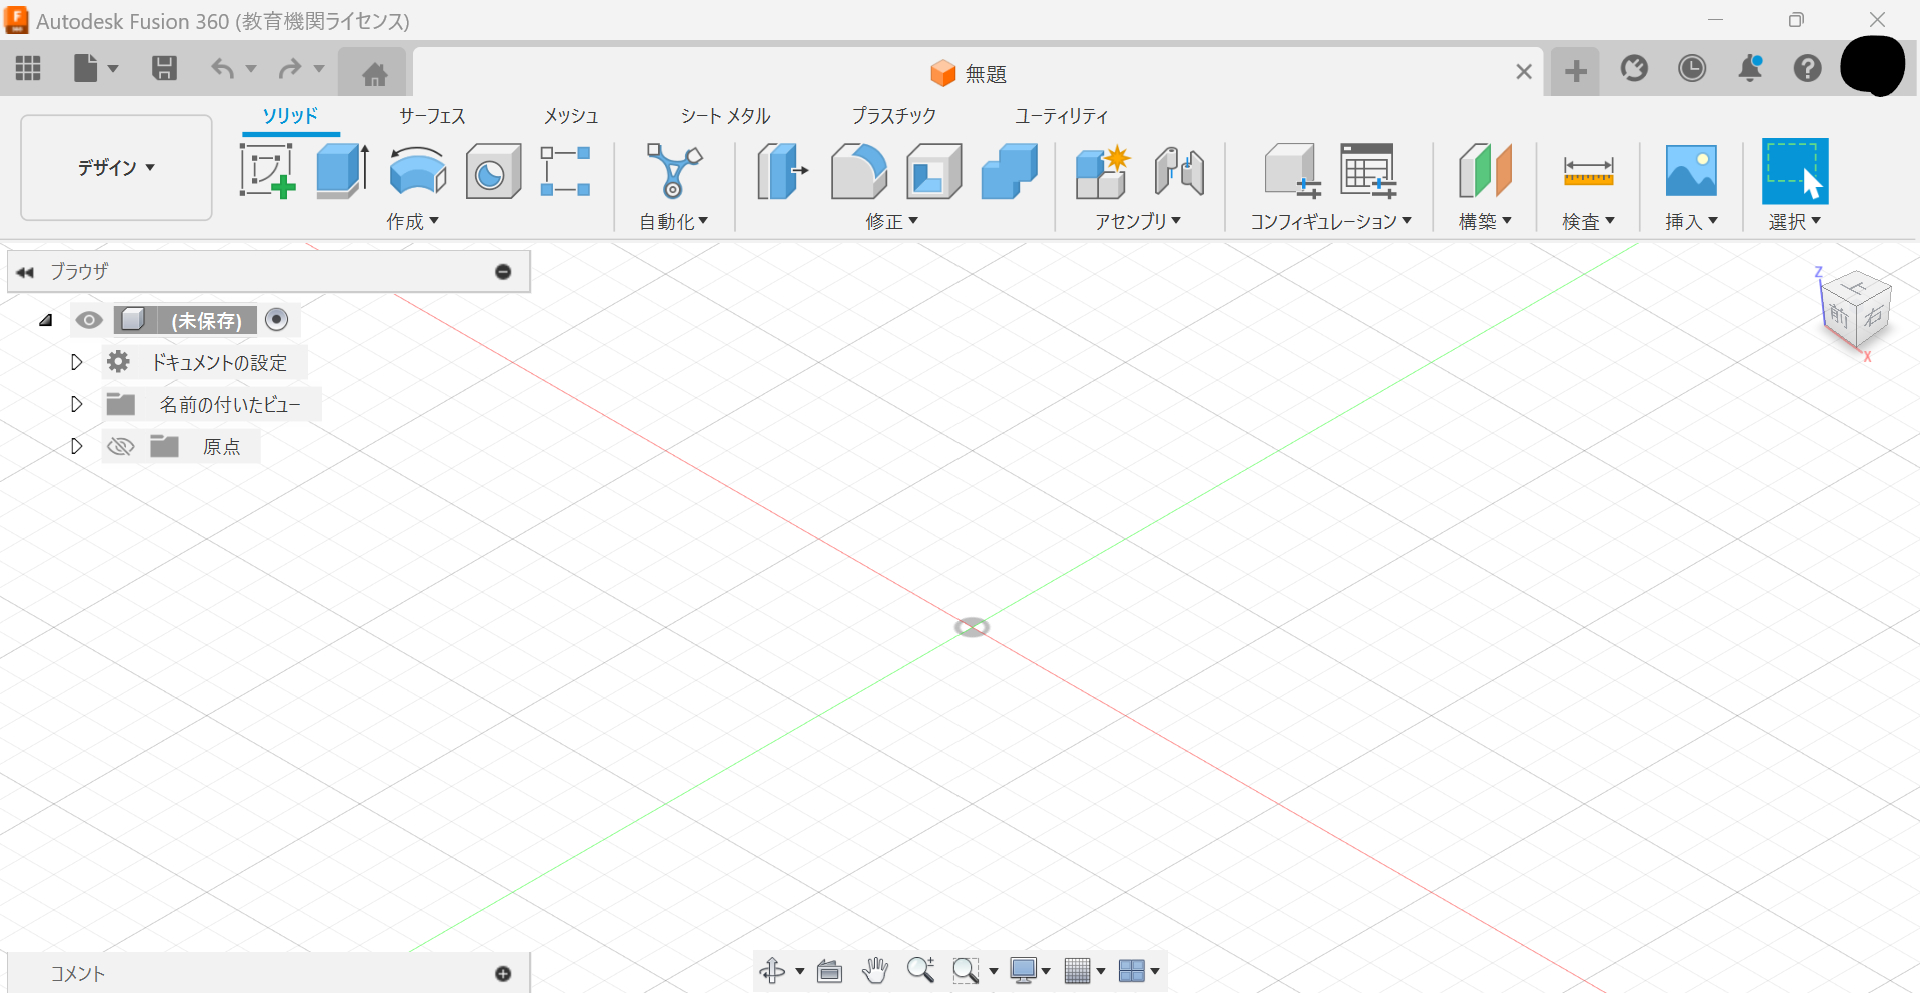Screen dimensions: 1920x993
Task: Open the data panel grid icon
Action: click(x=28, y=68)
